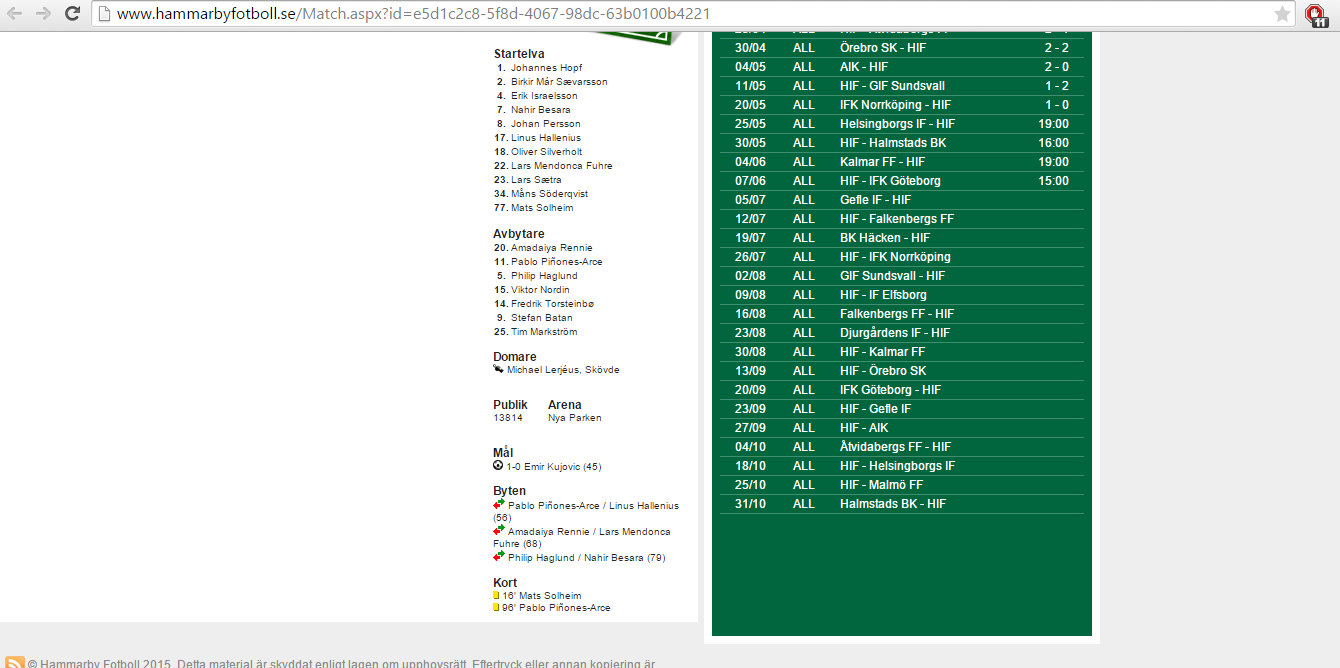Open the adblock extension icon
Viewport: 1340px width, 668px height.
[x=1316, y=14]
